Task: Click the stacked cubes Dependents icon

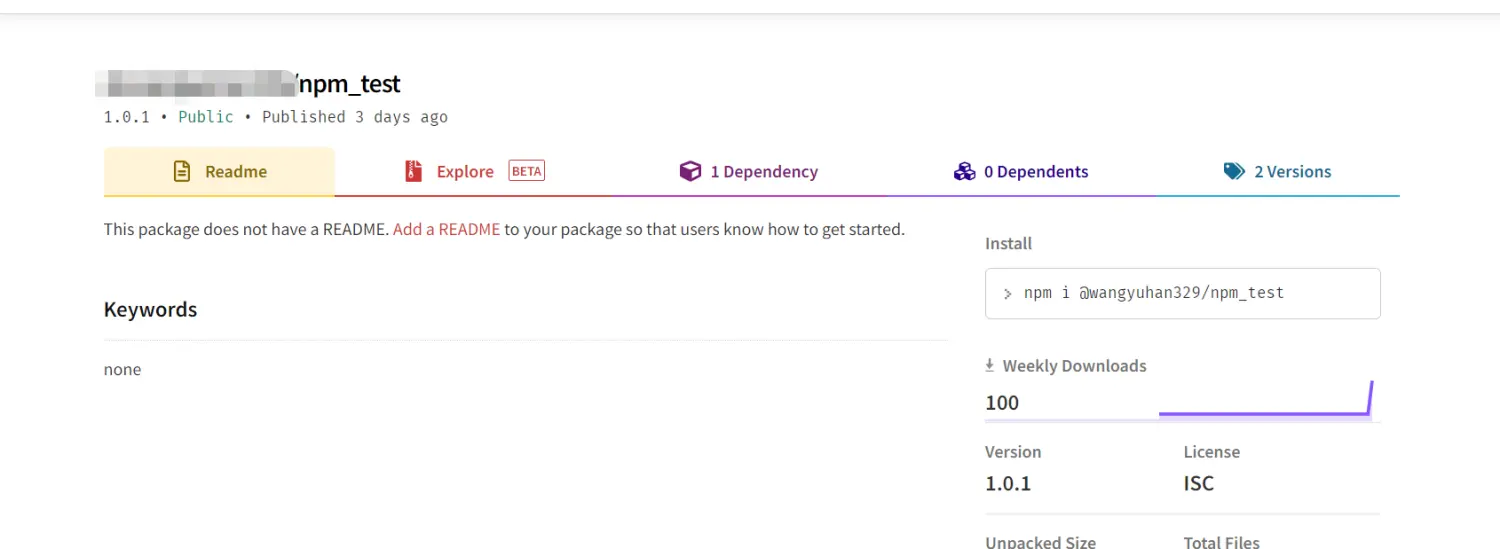Action: point(964,172)
